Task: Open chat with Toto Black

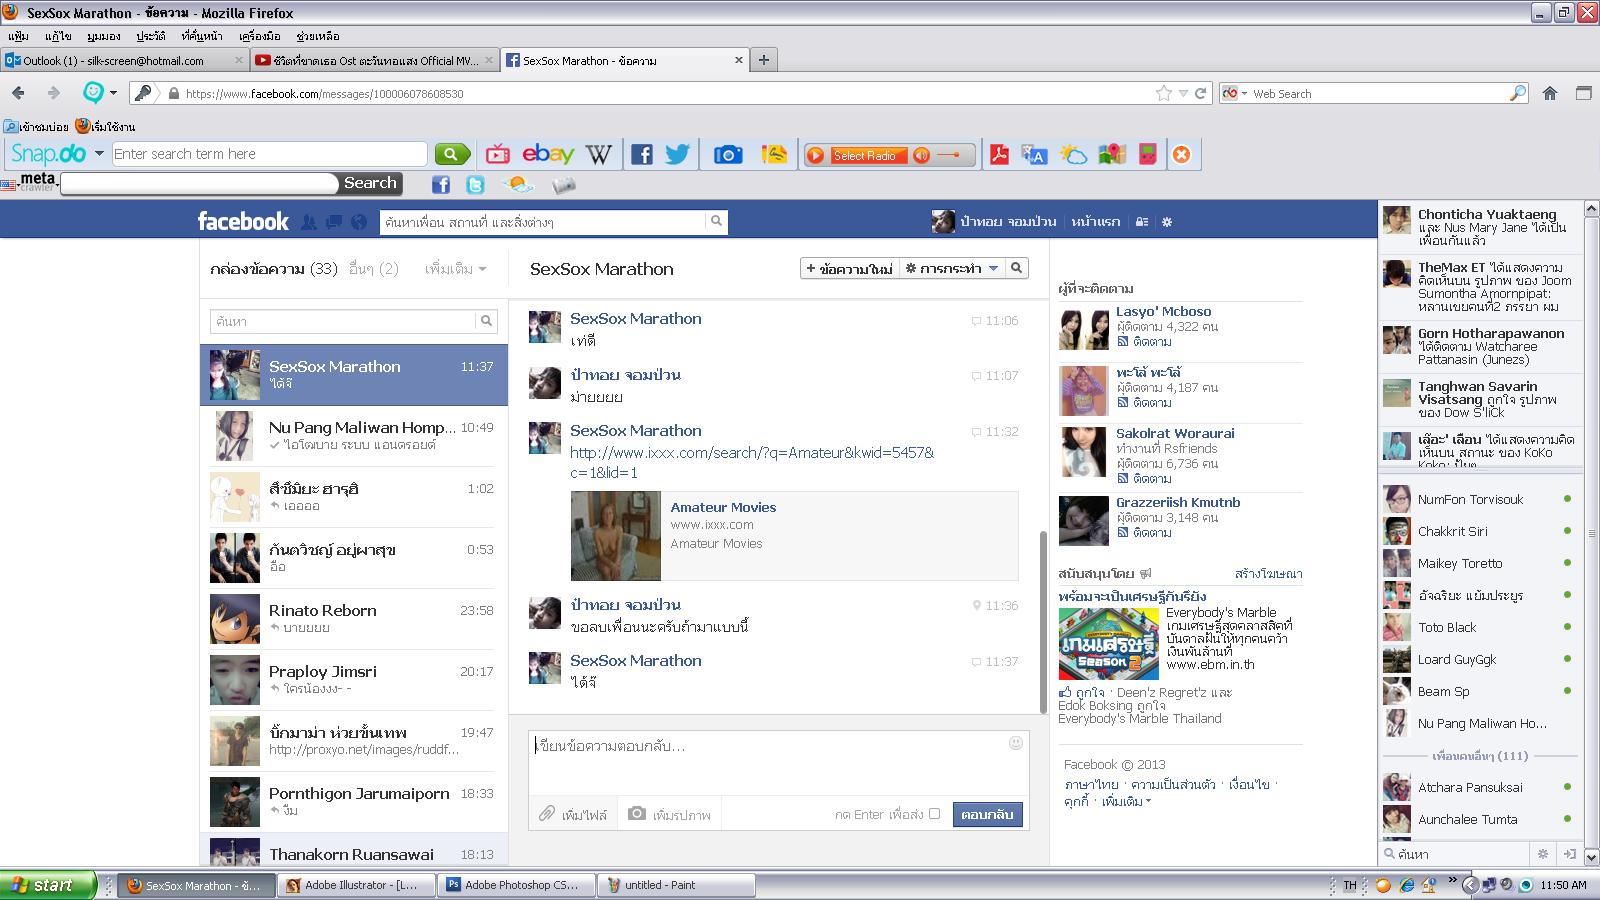Action: [1478, 627]
